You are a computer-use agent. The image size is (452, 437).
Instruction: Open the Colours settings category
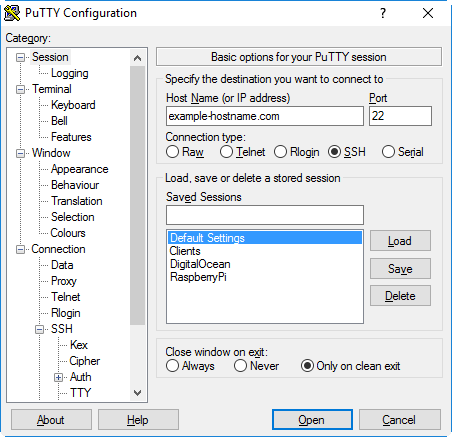68,233
